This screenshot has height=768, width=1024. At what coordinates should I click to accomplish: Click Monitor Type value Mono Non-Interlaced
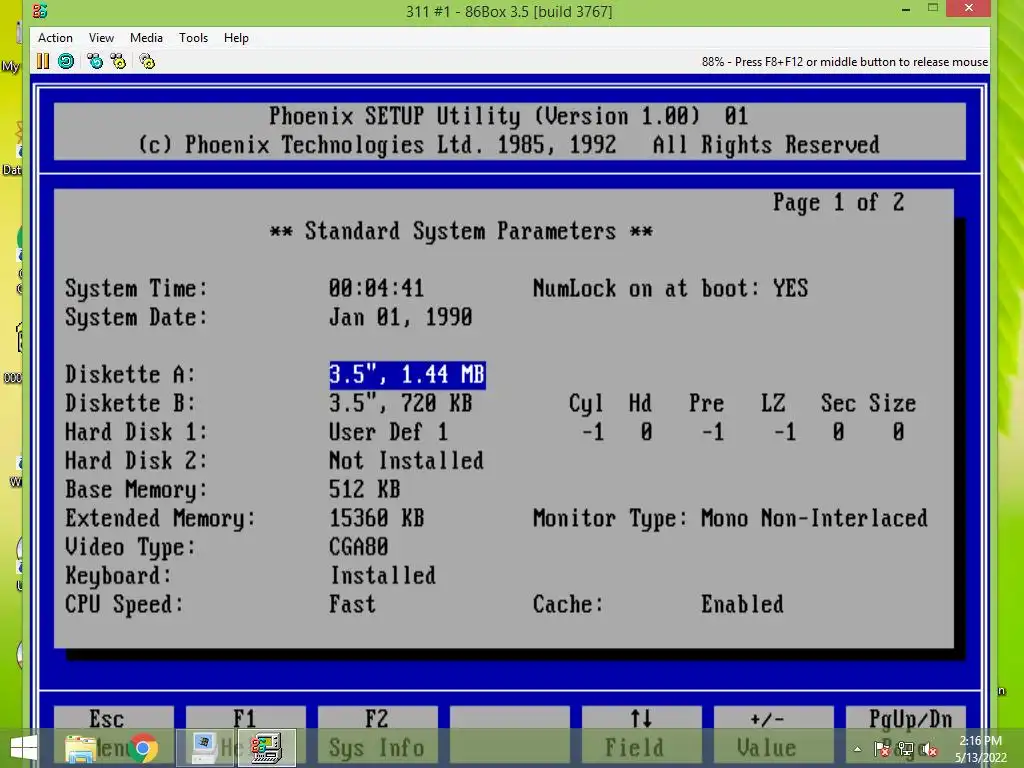coord(814,519)
